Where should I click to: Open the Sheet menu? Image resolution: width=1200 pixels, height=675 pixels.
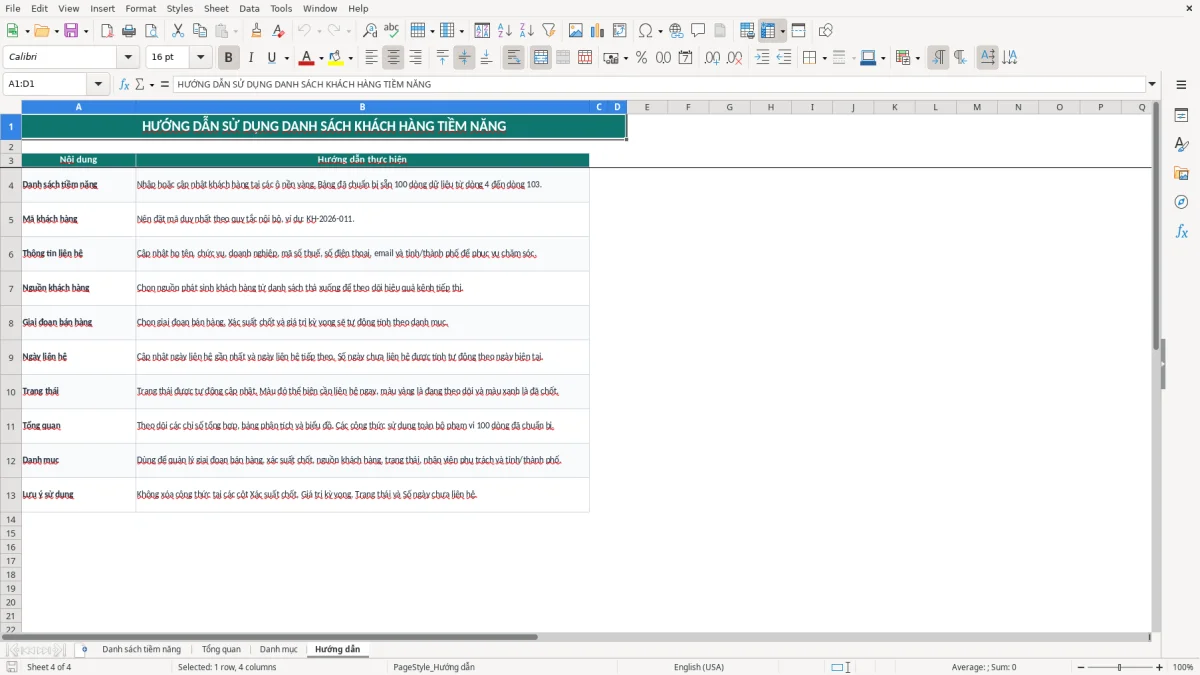(x=216, y=8)
